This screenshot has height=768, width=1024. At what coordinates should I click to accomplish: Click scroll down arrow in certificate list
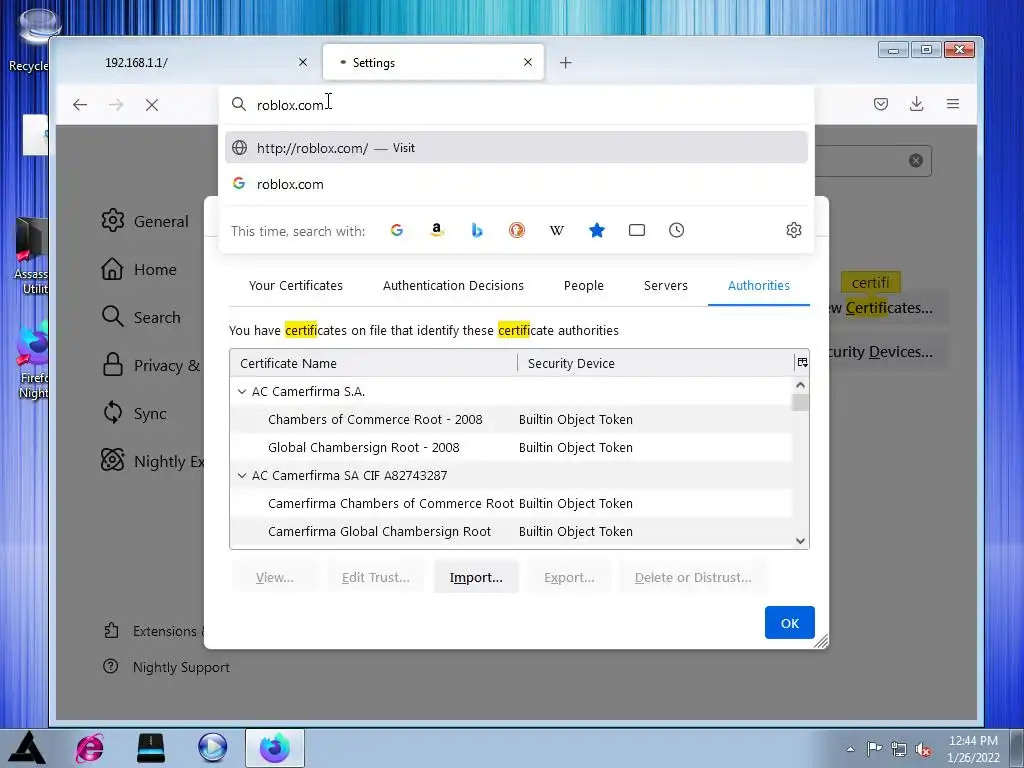800,540
